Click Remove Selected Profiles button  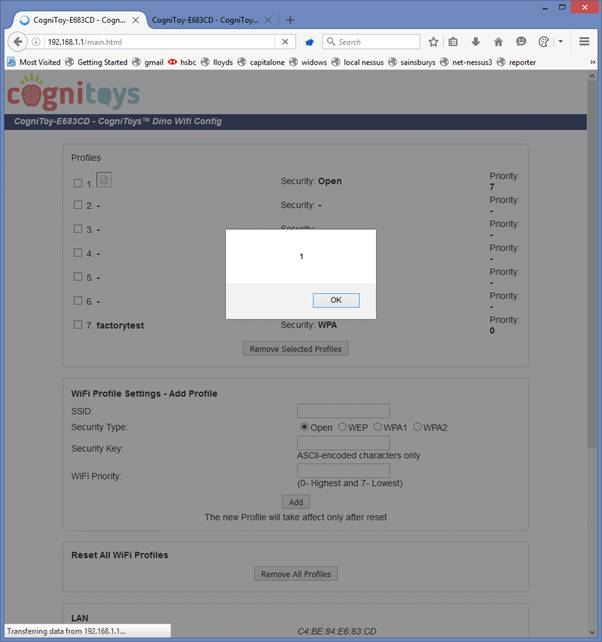(x=296, y=349)
